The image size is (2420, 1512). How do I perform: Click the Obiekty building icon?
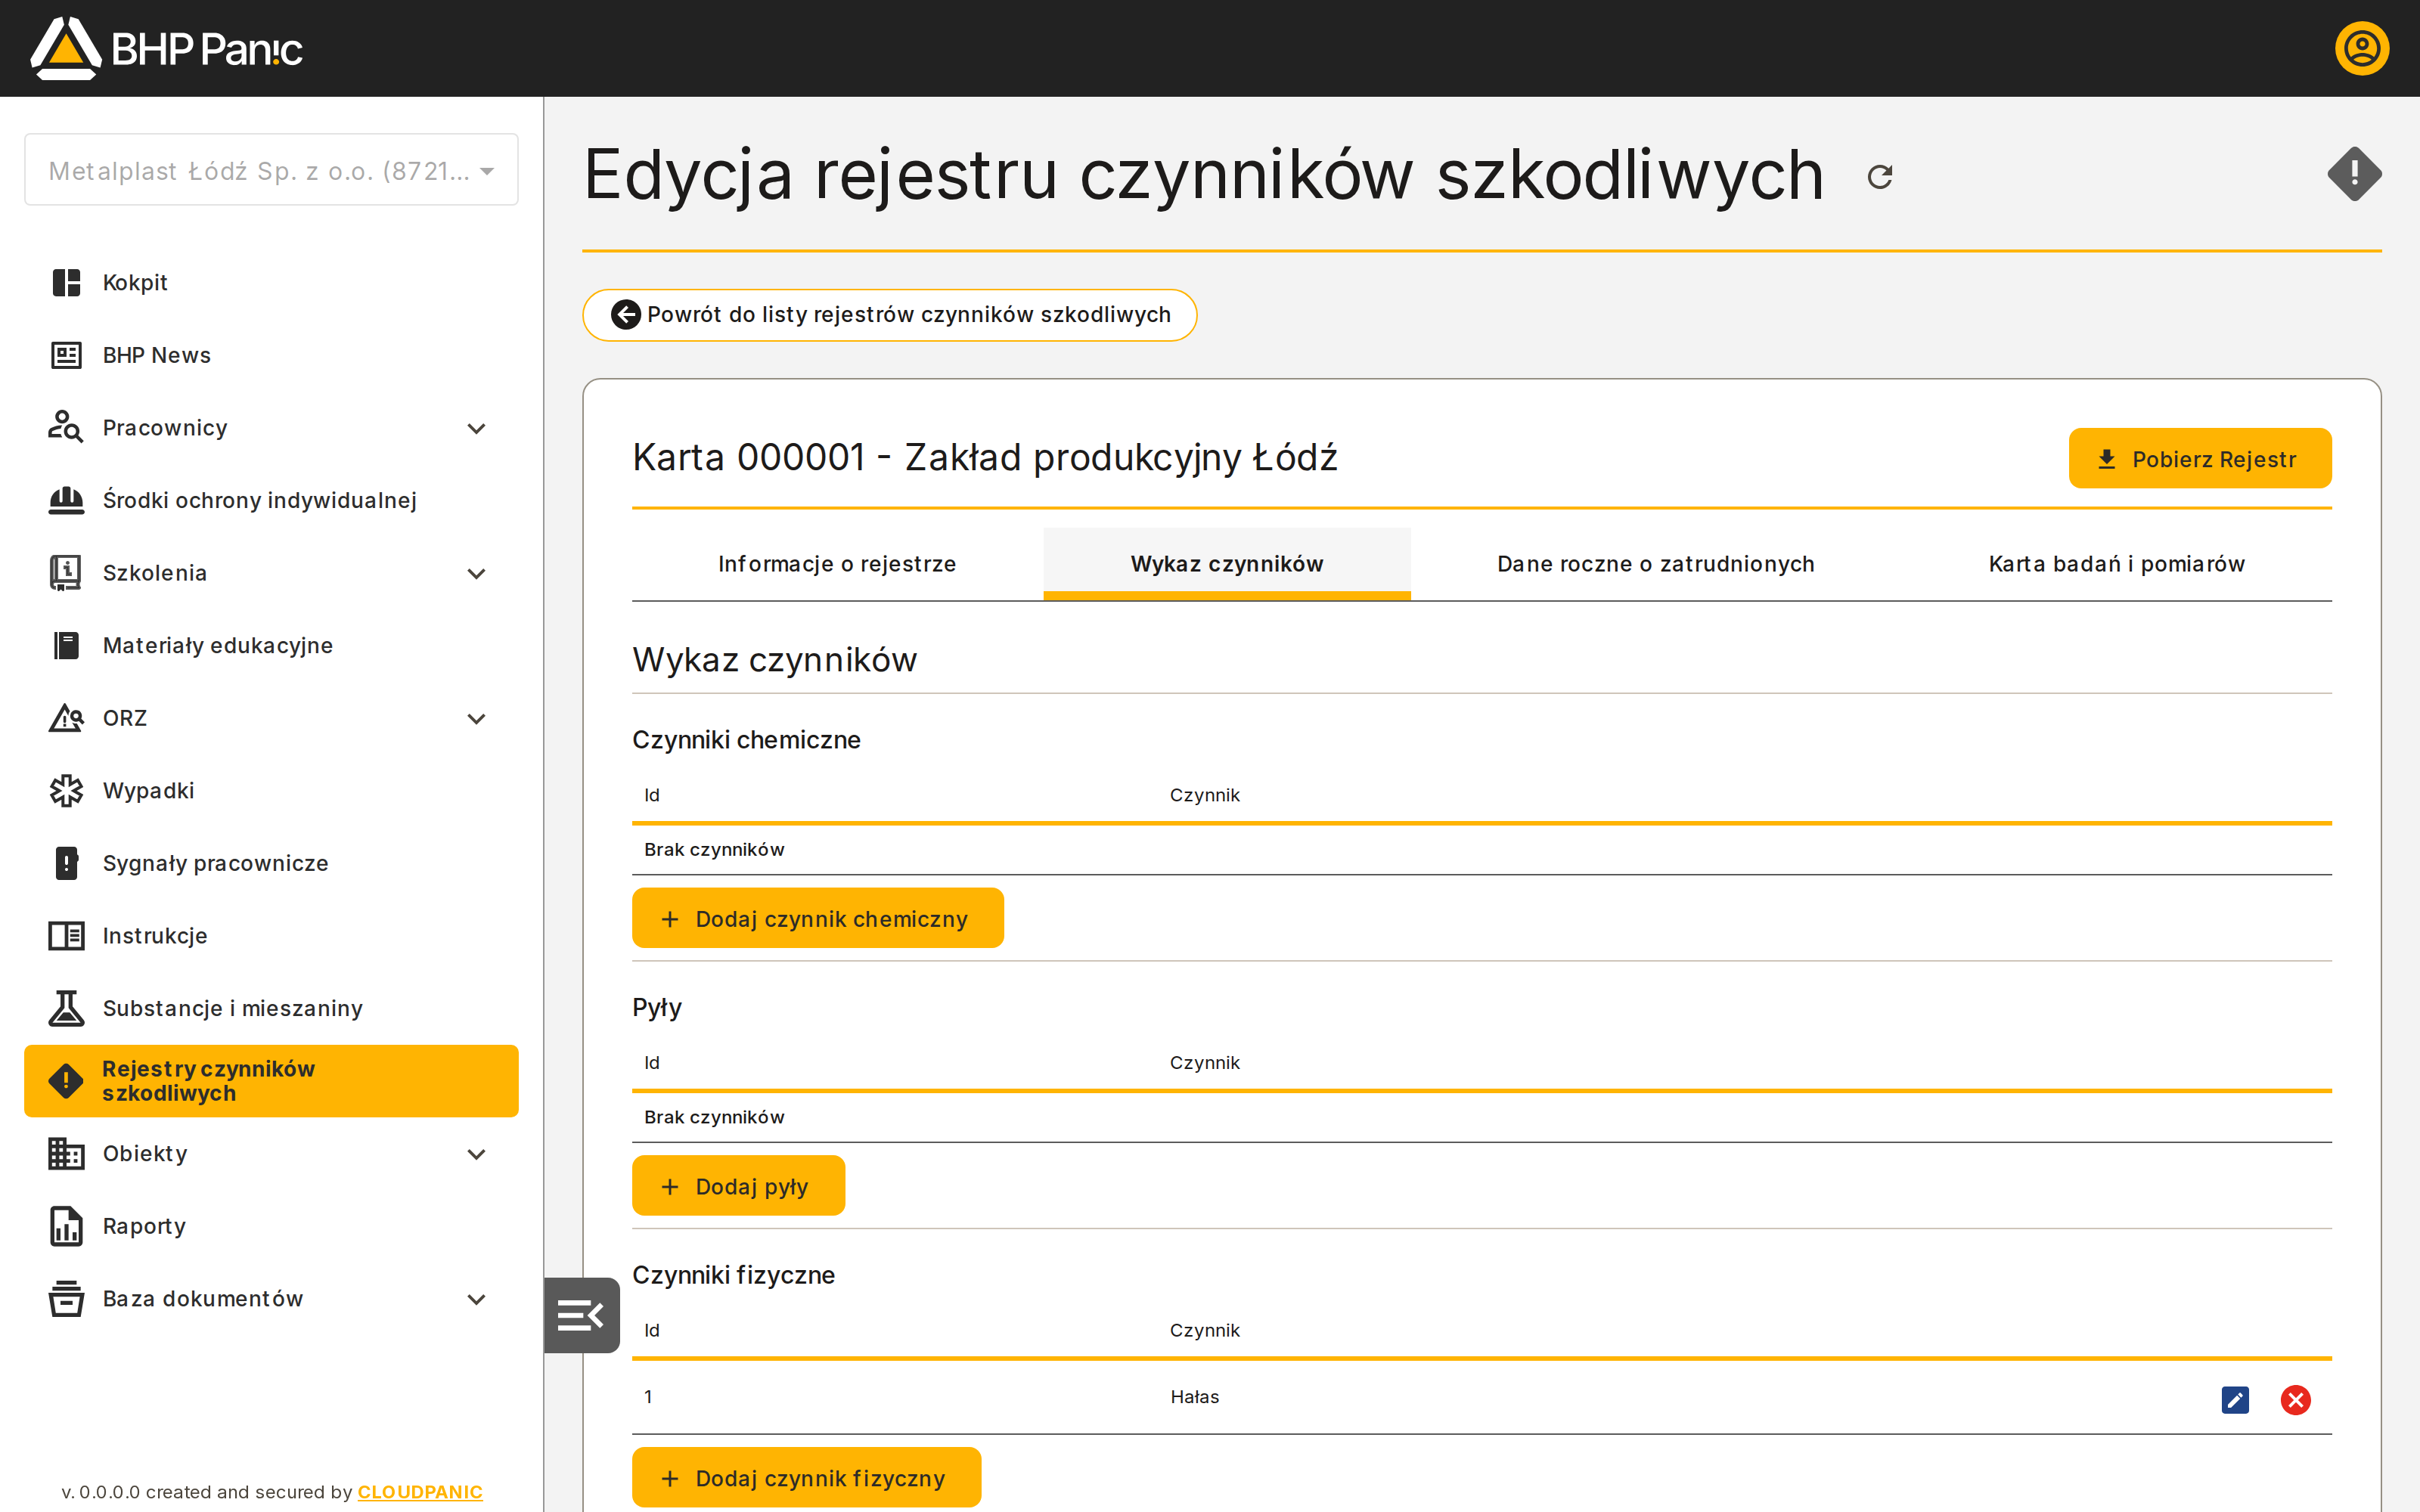66,1154
